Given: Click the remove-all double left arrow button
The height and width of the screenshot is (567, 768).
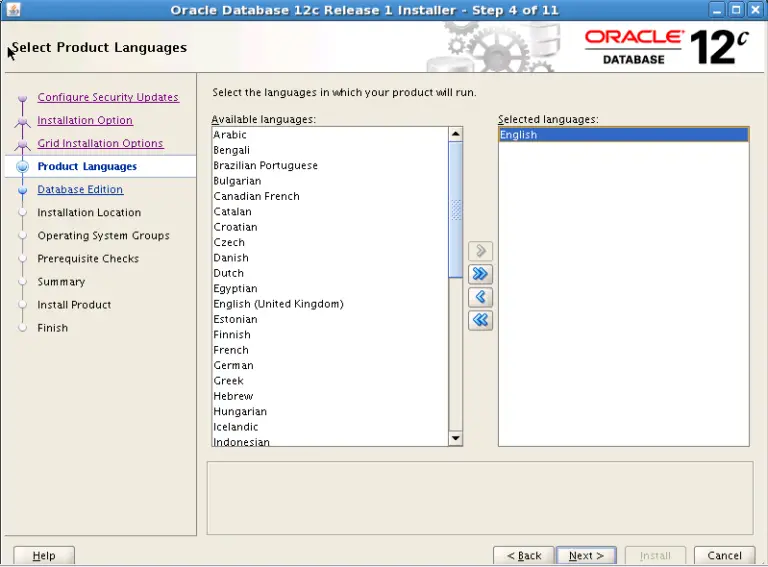Looking at the screenshot, I should click(481, 320).
